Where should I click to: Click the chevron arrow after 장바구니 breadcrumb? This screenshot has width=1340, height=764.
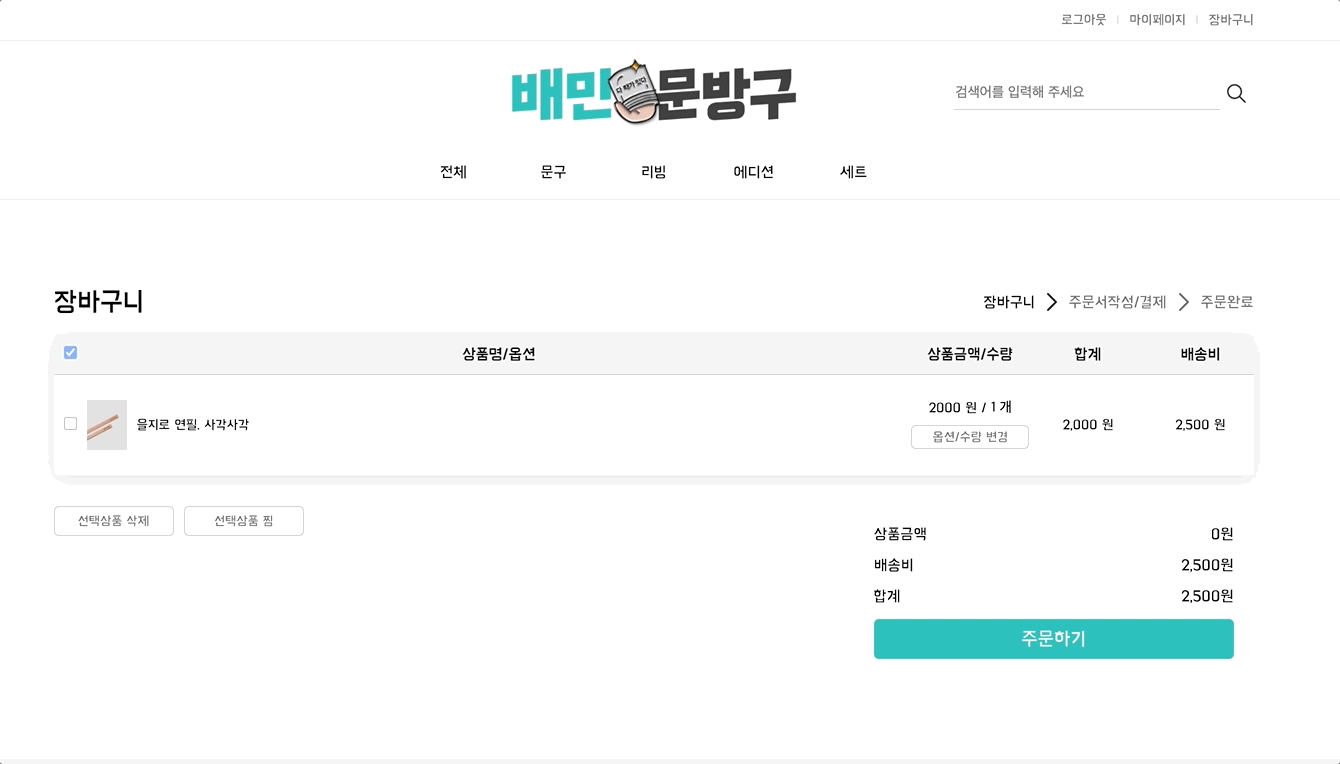[x=1051, y=302]
